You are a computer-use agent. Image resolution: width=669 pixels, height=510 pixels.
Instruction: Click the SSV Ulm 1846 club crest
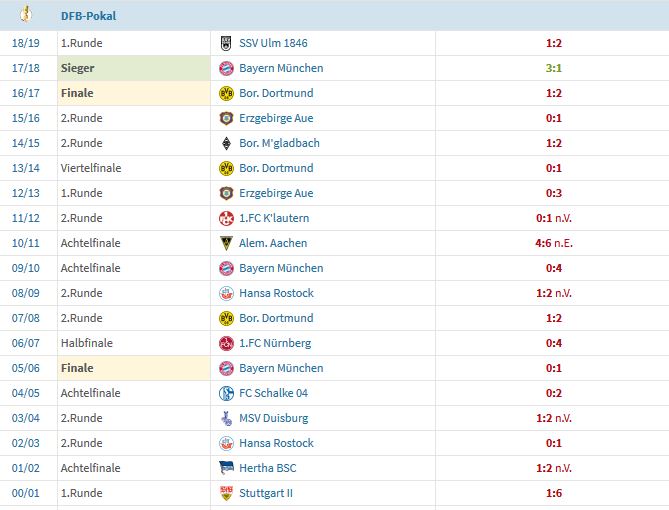[x=226, y=43]
